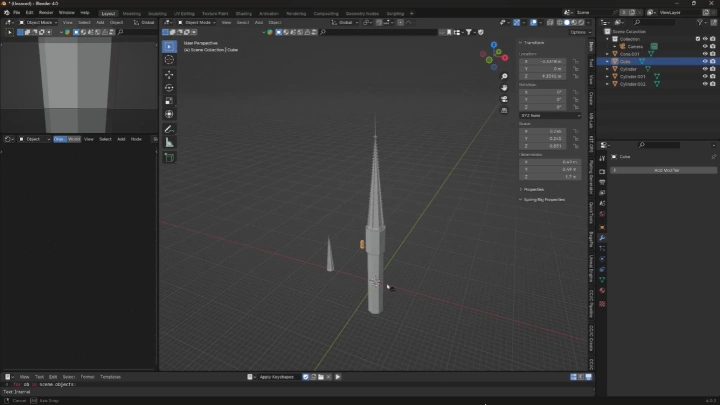This screenshot has height=405, width=720.
Task: Open the Templates menu in text editor
Action: (110, 377)
